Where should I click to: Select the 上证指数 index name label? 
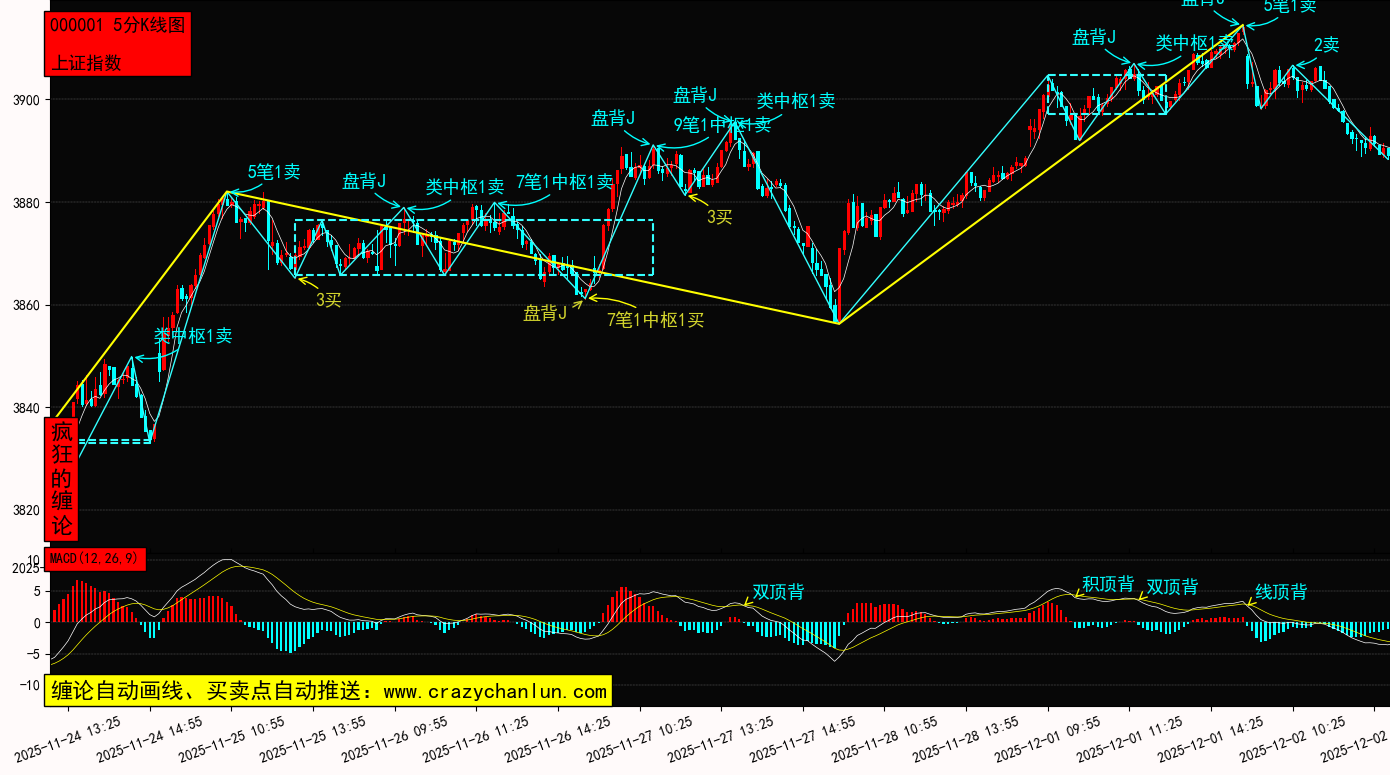(87, 62)
